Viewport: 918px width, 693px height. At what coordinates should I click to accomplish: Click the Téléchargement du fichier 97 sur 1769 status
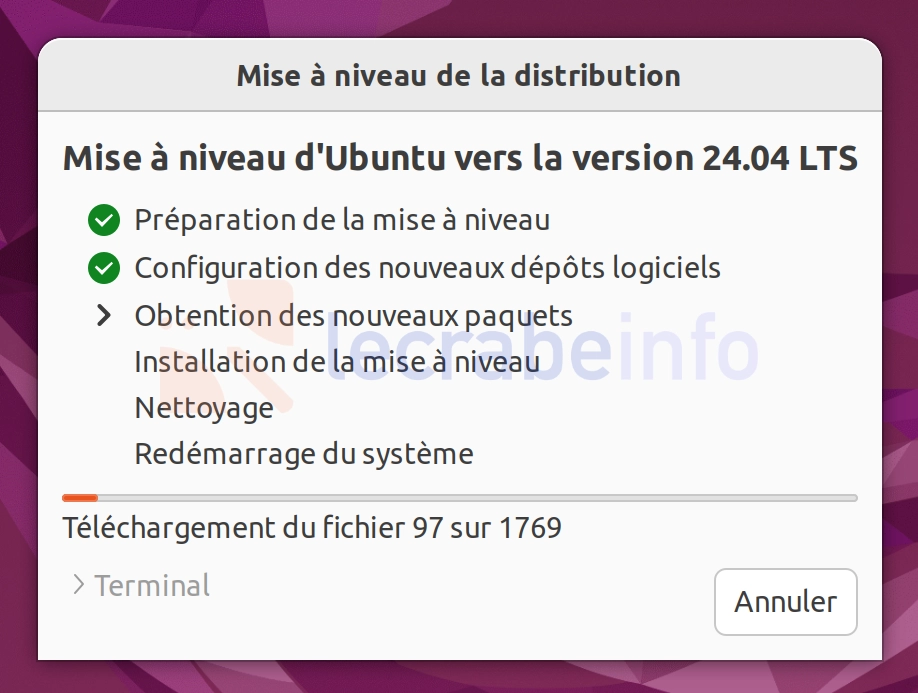(312, 528)
